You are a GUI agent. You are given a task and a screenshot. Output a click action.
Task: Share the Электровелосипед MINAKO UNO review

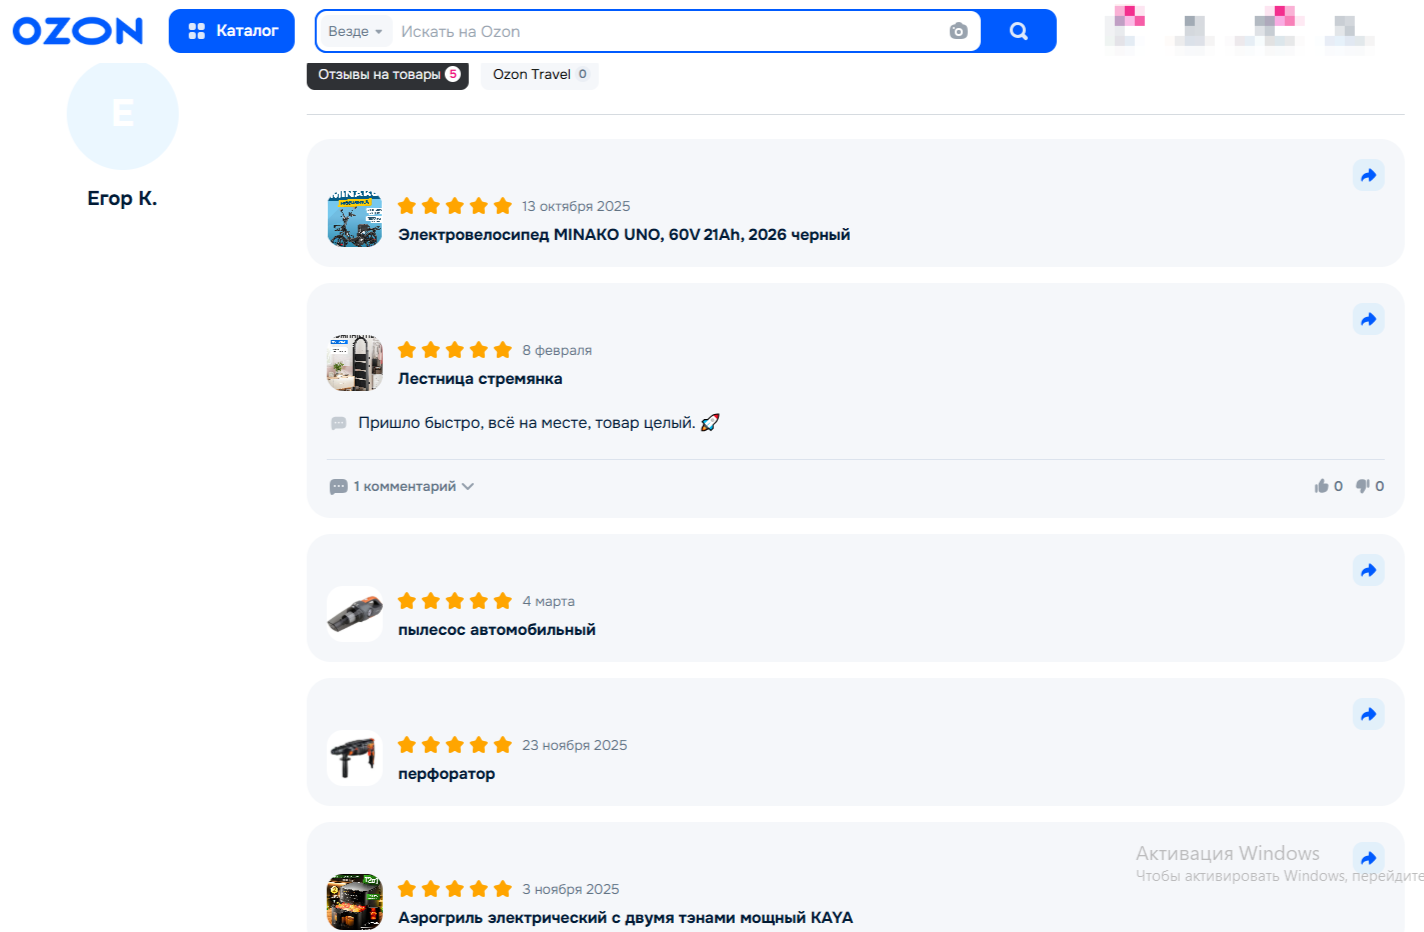pyautogui.click(x=1369, y=175)
